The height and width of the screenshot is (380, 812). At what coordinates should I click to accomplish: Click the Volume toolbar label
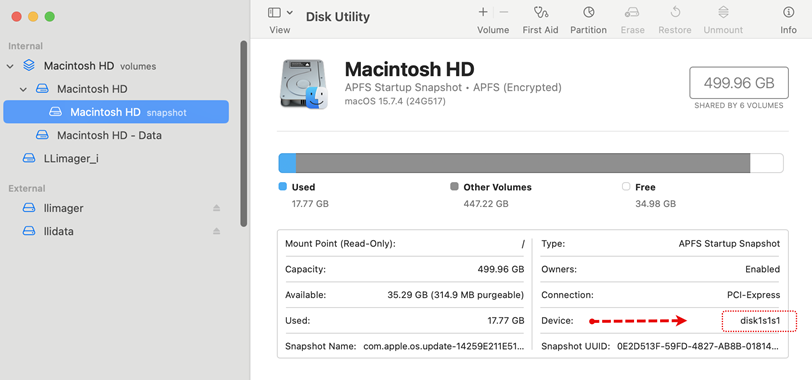(493, 30)
